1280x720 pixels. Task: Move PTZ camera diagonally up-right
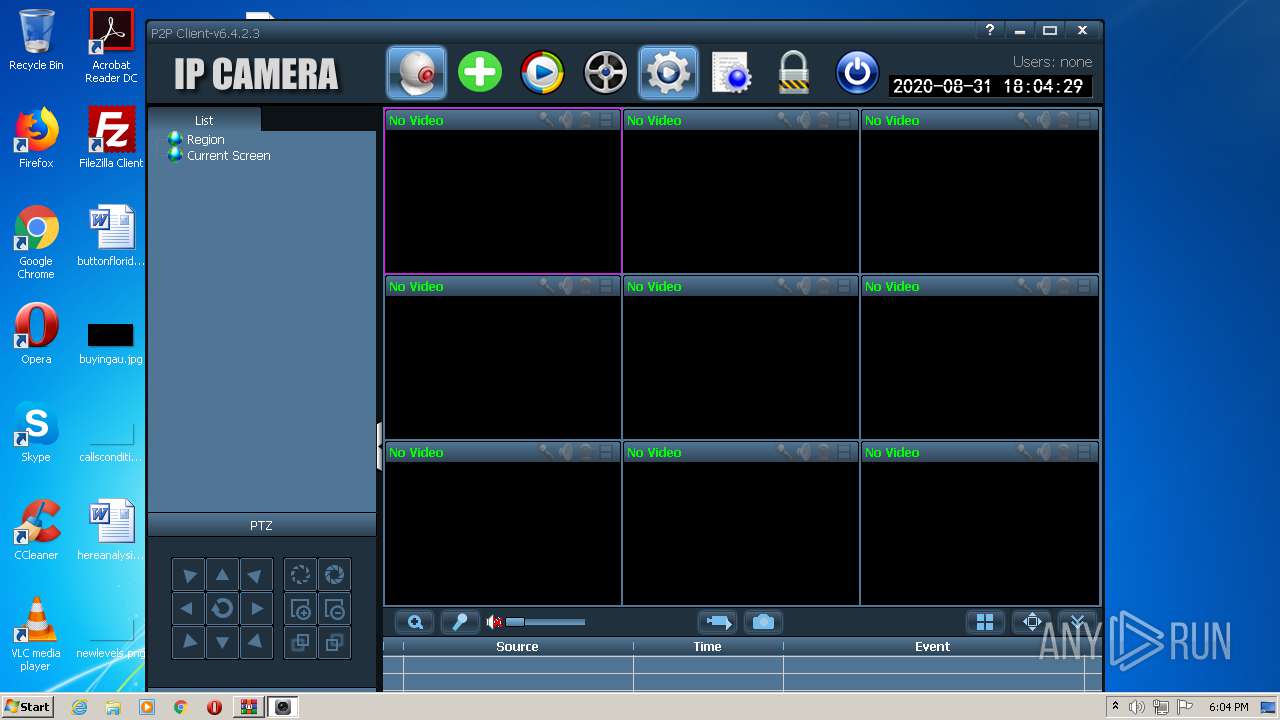(256, 575)
